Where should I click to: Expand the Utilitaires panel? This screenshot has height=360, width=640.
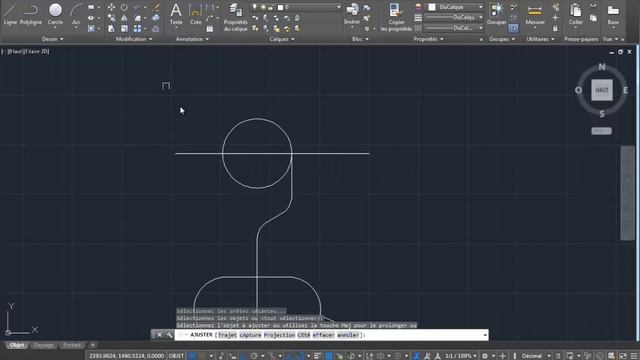[540, 39]
